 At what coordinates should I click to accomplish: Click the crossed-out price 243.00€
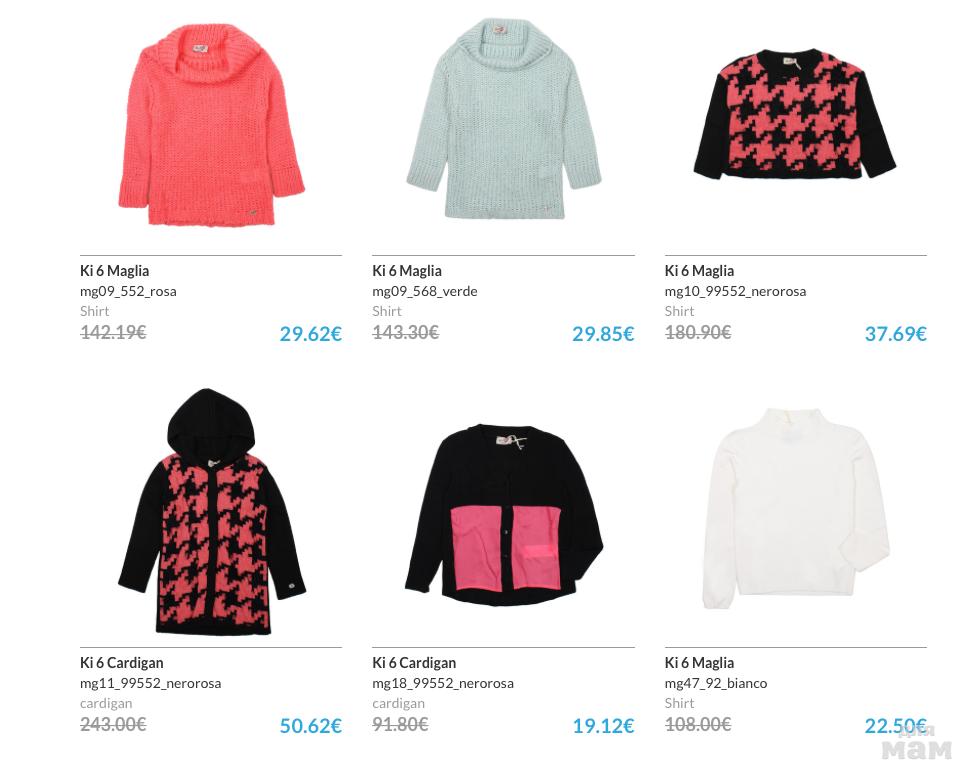(113, 724)
